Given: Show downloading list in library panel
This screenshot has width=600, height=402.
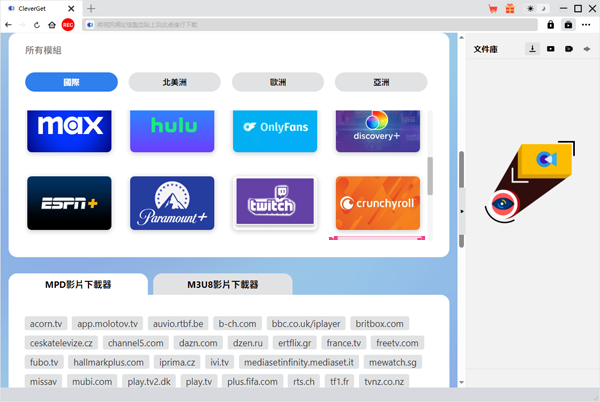Looking at the screenshot, I should [532, 49].
